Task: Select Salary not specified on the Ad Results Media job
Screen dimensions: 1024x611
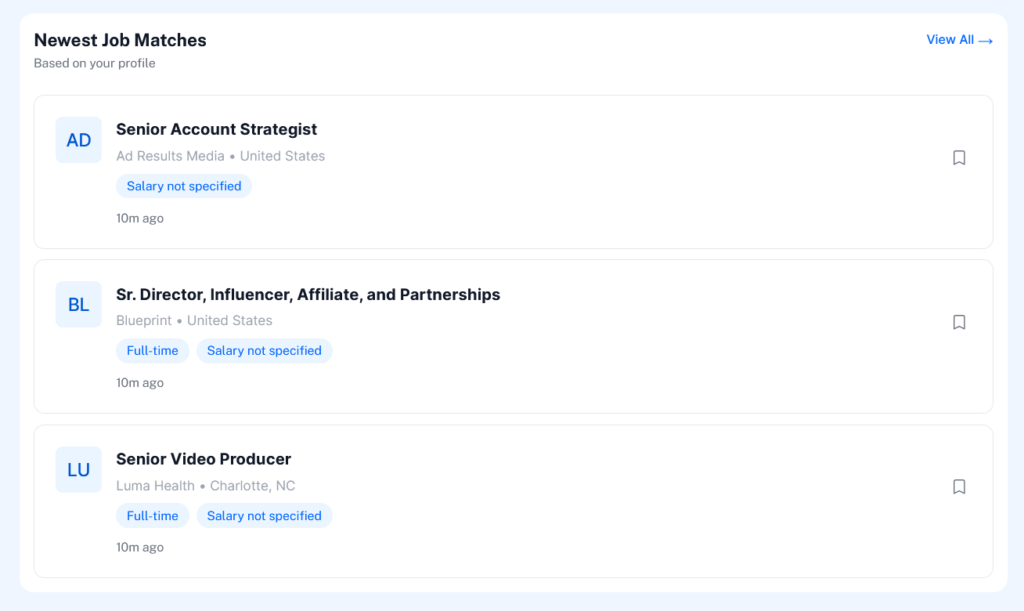Action: click(x=183, y=186)
